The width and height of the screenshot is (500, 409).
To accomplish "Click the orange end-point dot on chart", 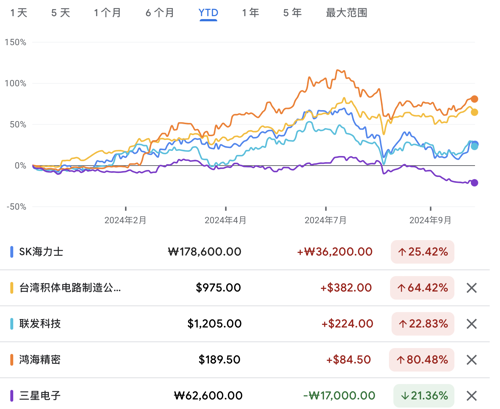I will coord(474,99).
